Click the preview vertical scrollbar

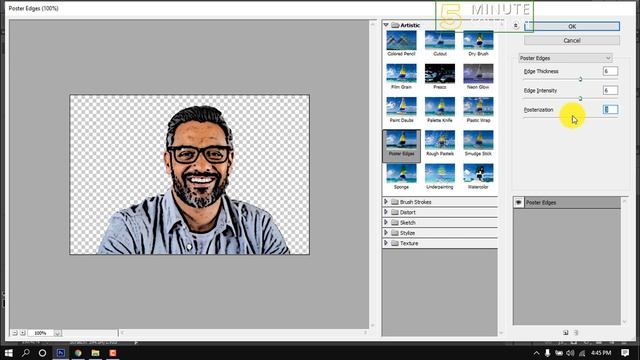[x=372, y=174]
